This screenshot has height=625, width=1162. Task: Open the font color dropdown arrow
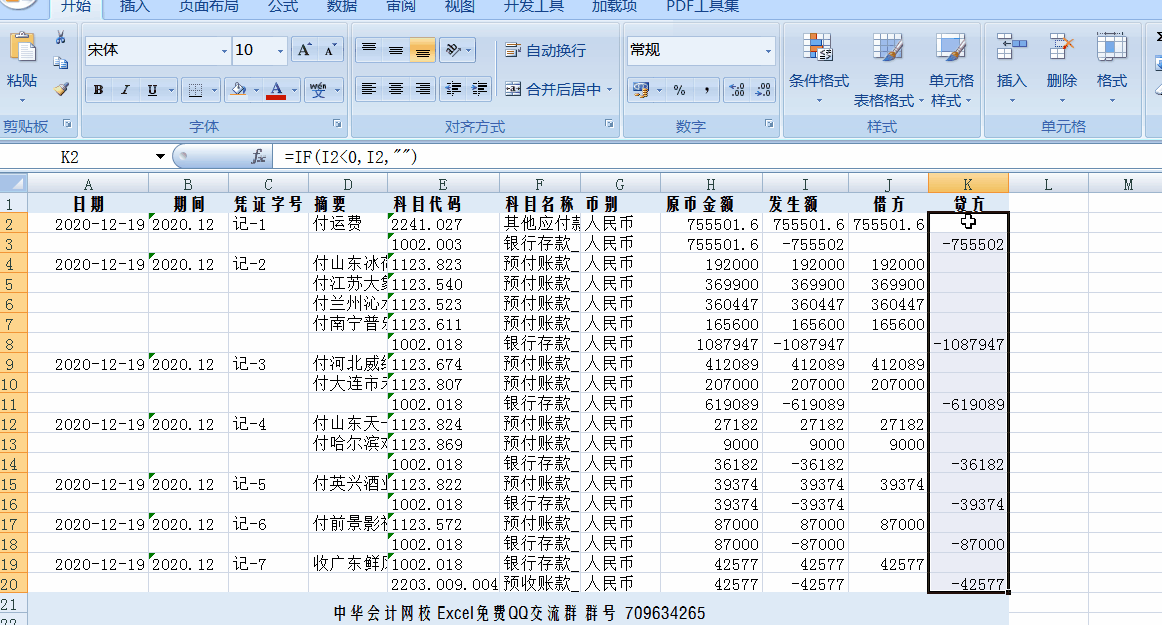[294, 90]
